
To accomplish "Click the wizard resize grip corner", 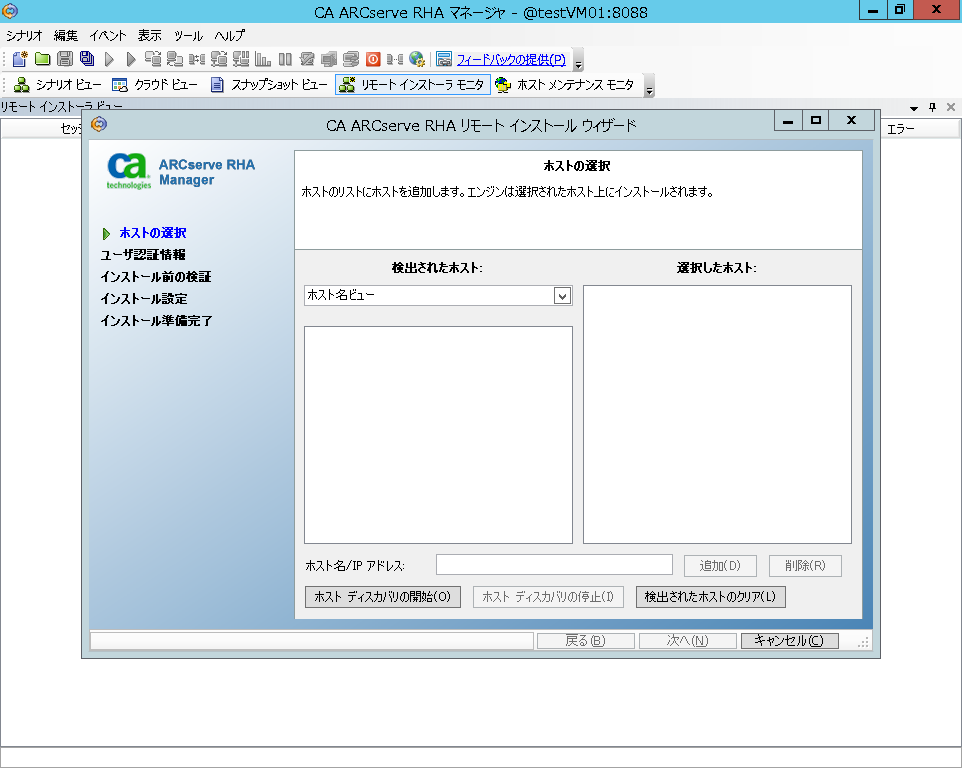I will (x=863, y=642).
